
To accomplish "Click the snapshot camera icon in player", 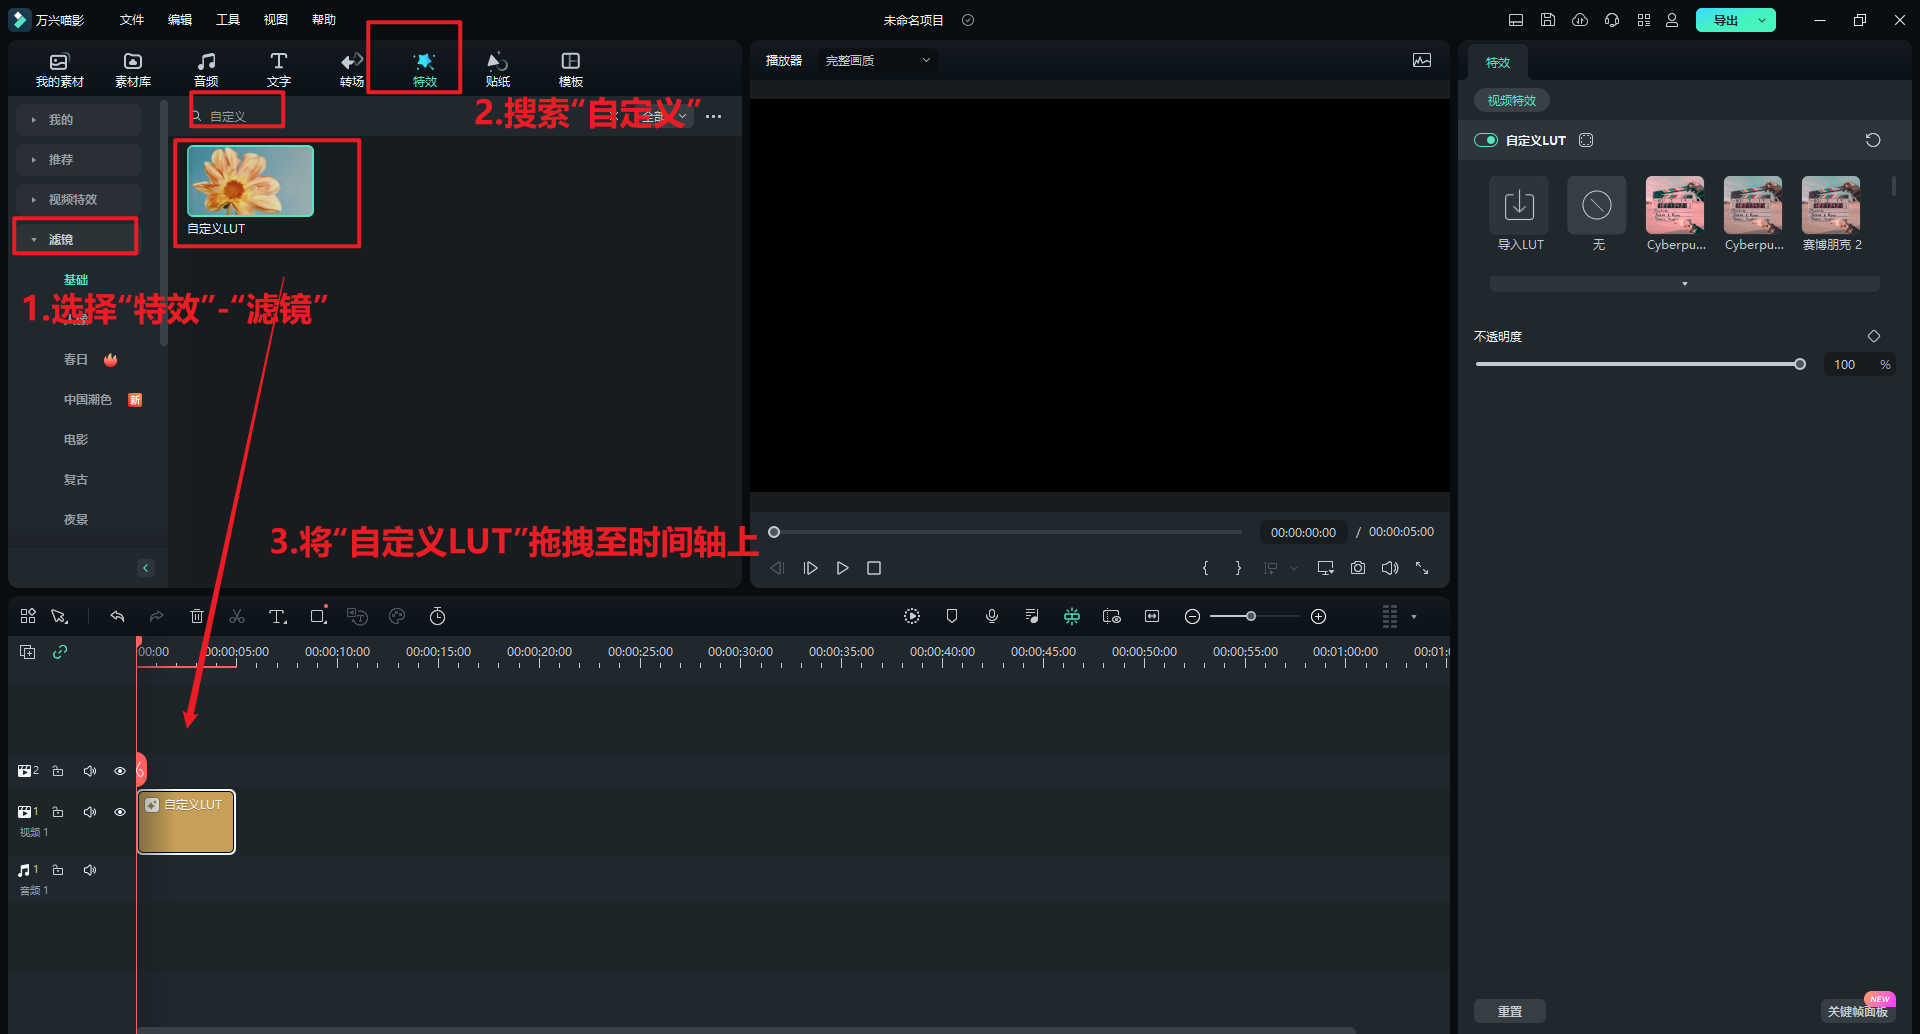I will (x=1357, y=568).
